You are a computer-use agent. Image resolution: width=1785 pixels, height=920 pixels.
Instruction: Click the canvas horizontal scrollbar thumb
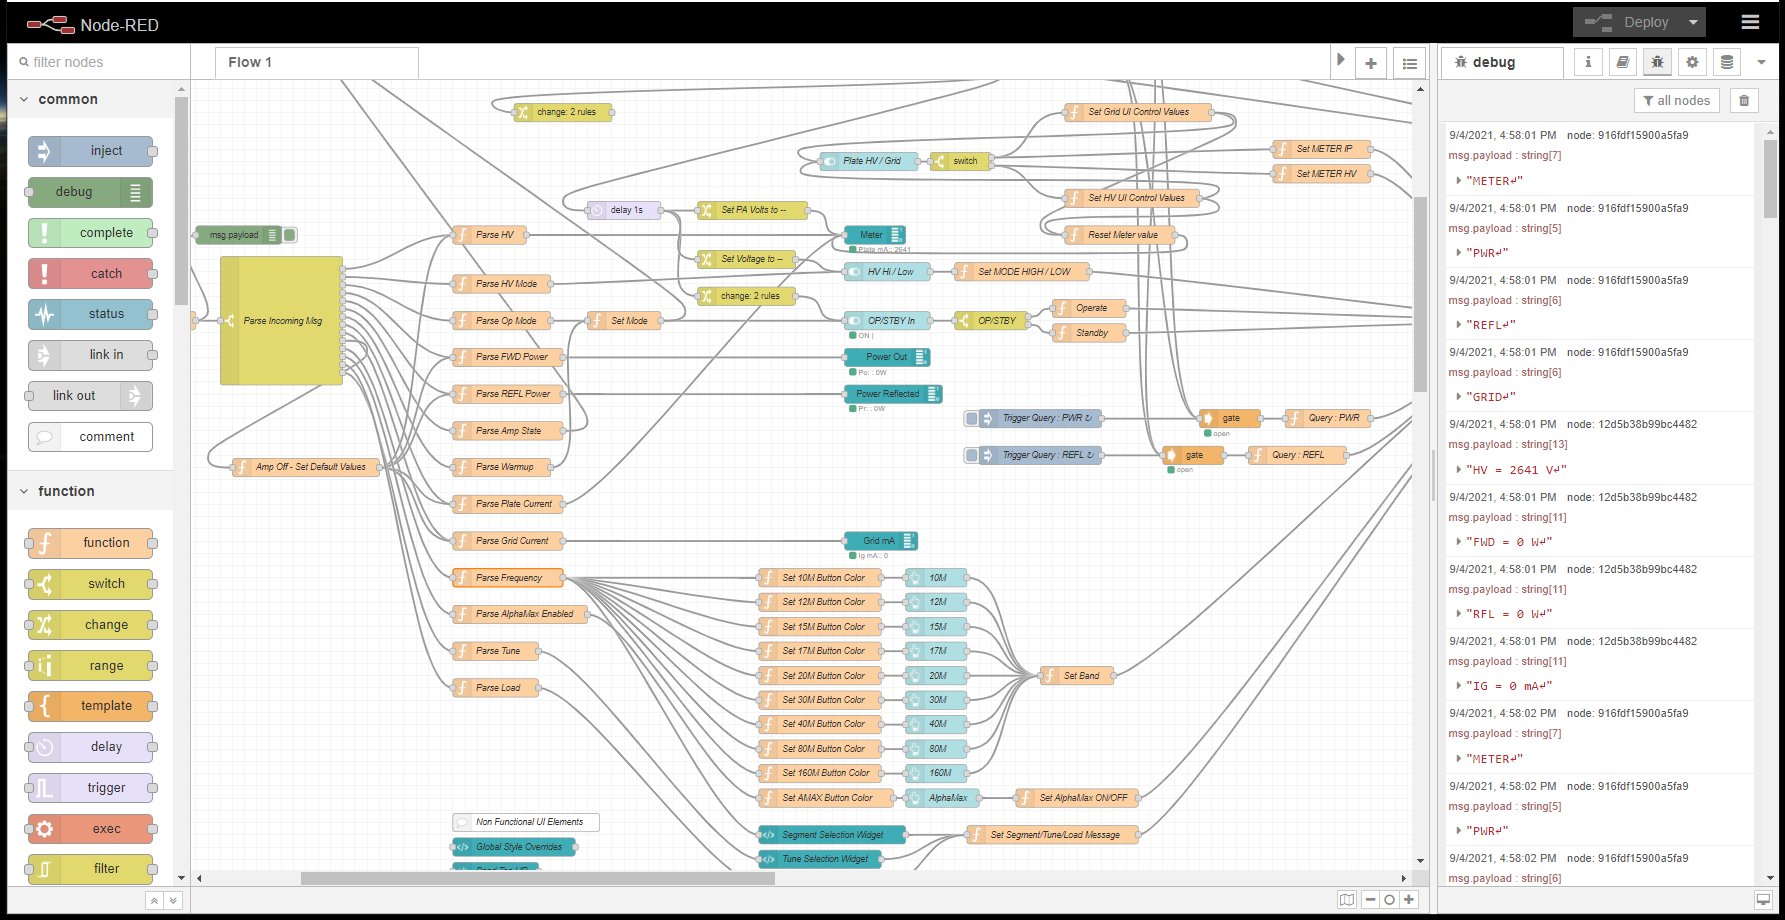click(537, 878)
